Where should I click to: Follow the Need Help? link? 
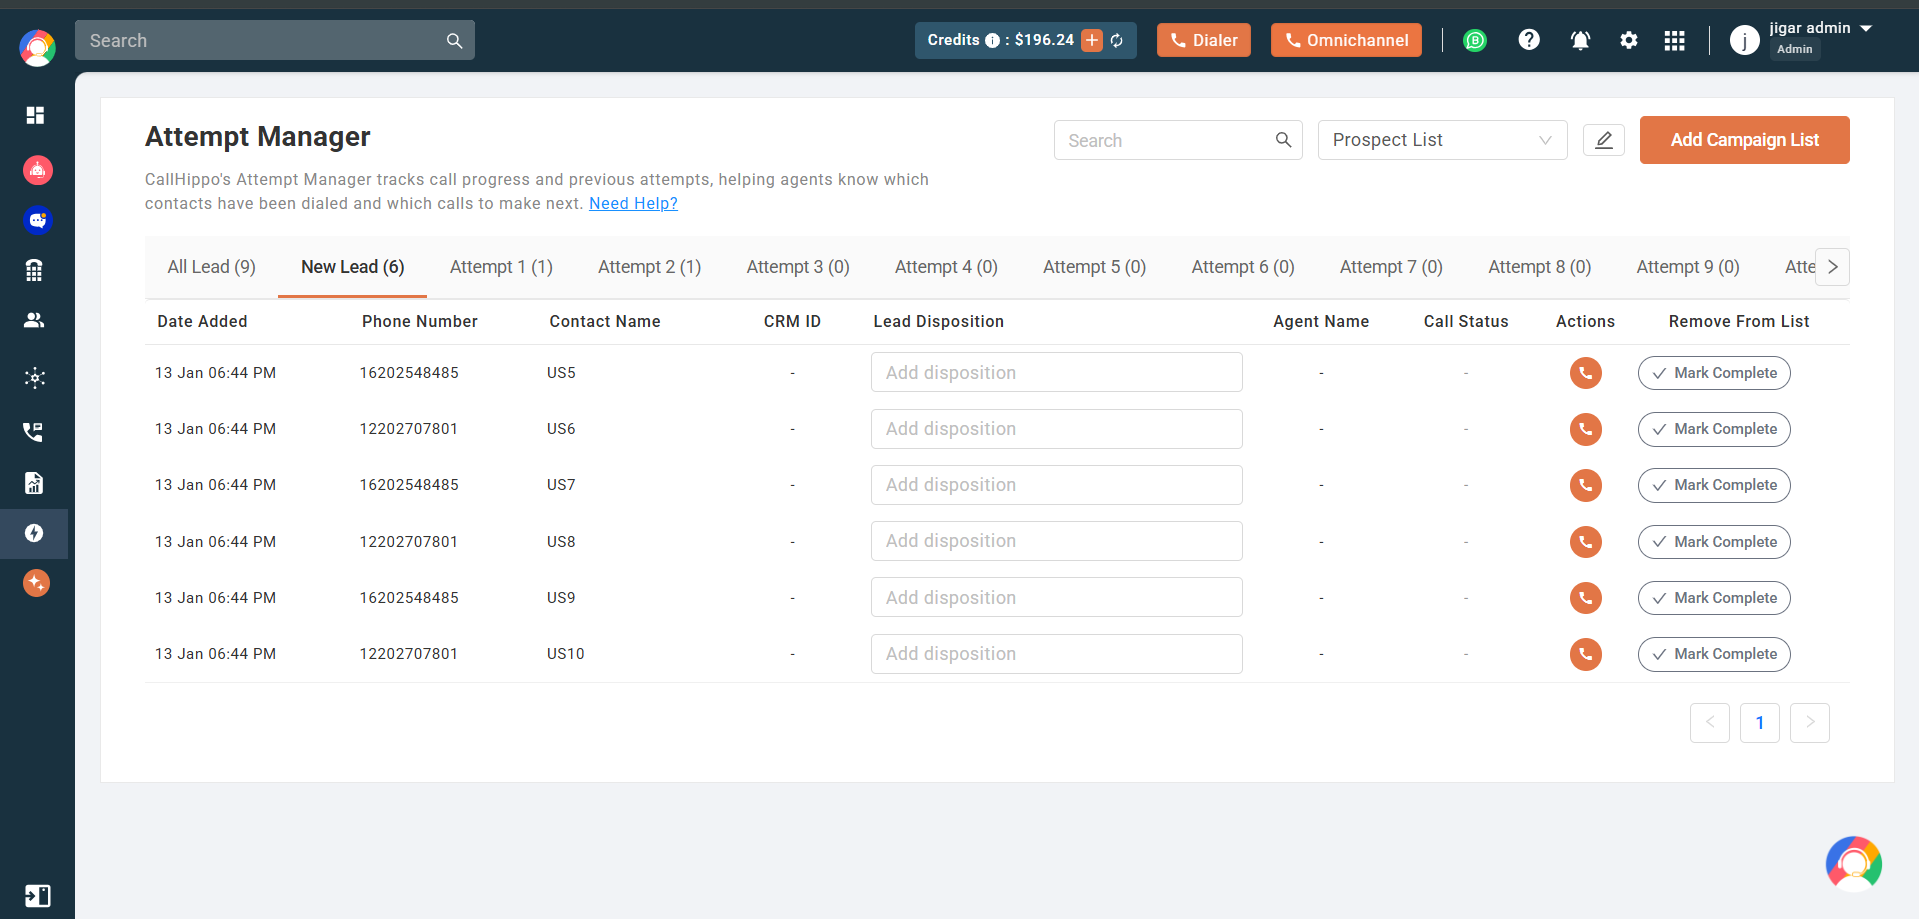(x=633, y=203)
